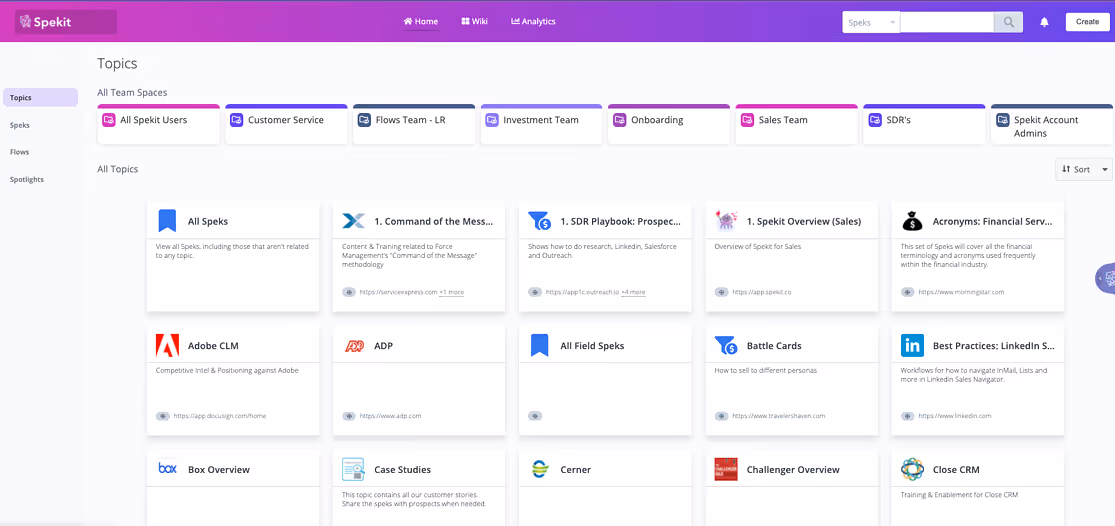Click the Battle Cards funnel icon
This screenshot has width=1115, height=526.
tap(726, 345)
